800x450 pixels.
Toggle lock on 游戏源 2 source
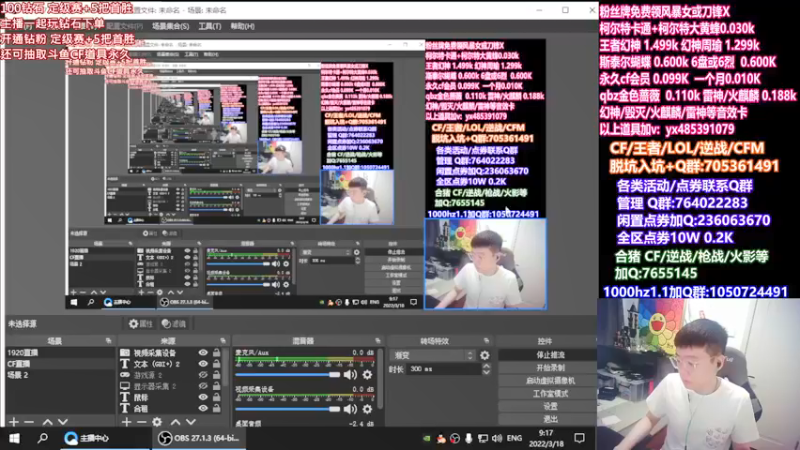[217, 375]
